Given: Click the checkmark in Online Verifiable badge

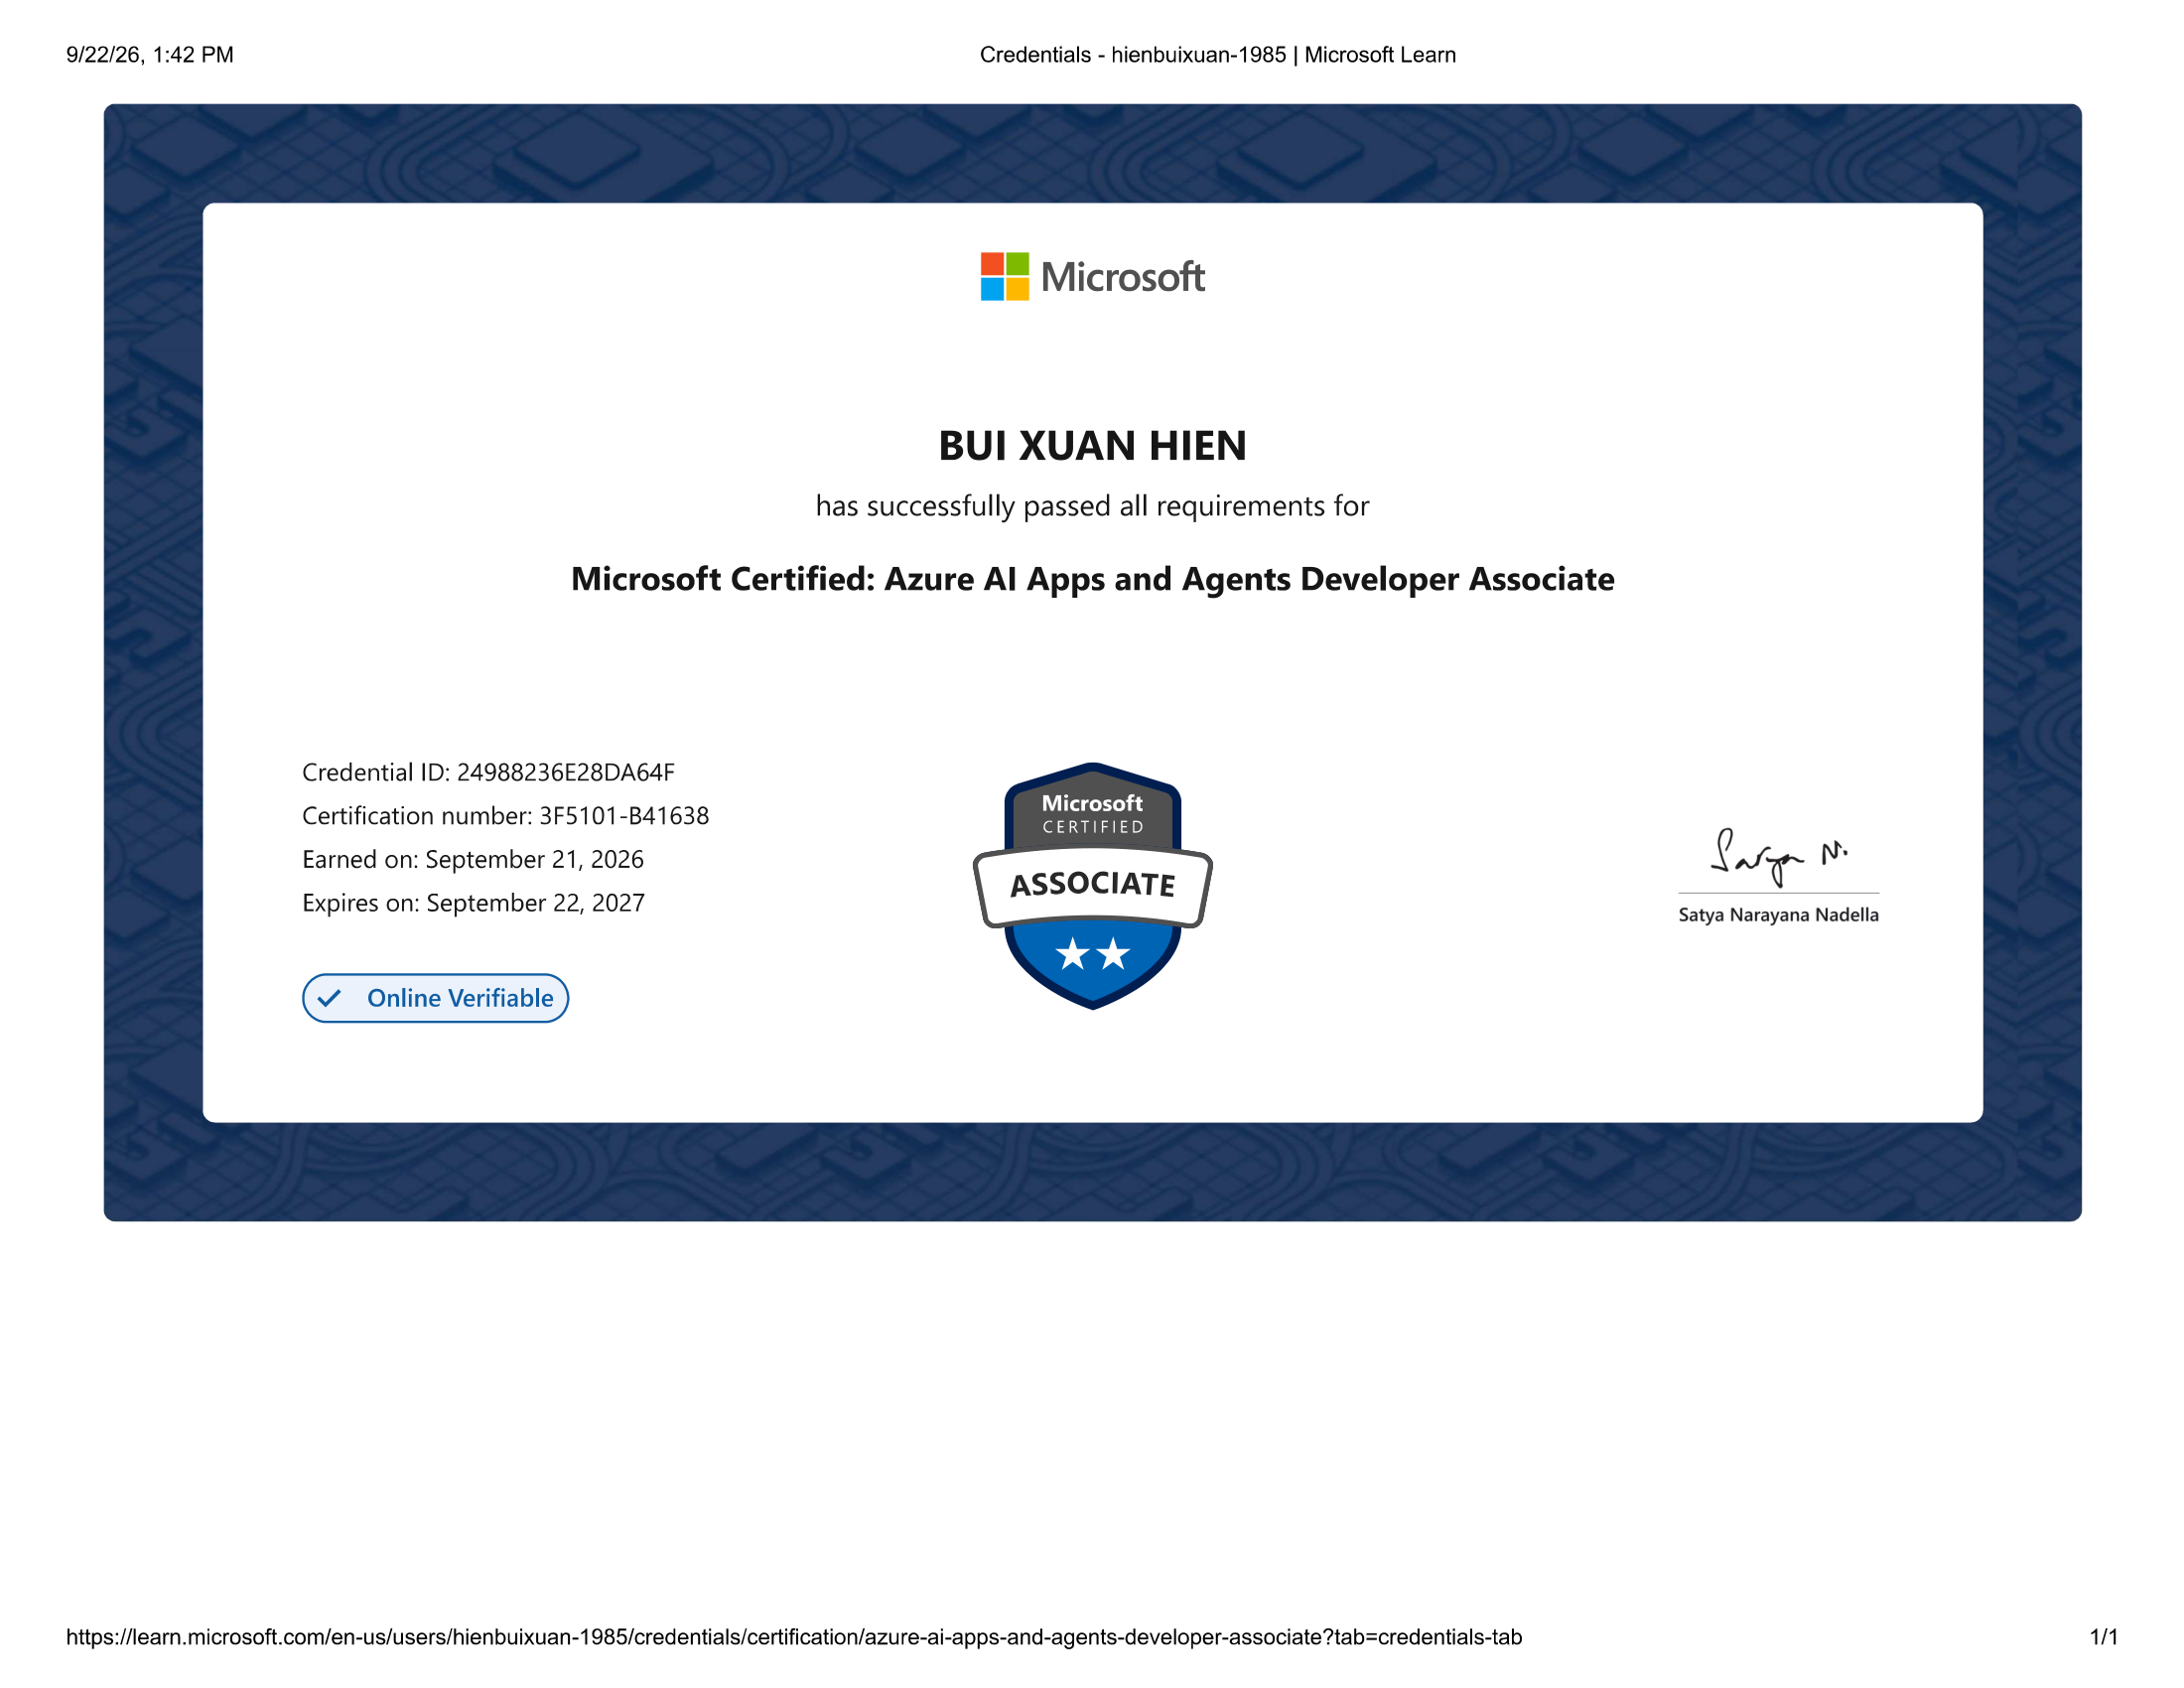Looking at the screenshot, I should [329, 998].
